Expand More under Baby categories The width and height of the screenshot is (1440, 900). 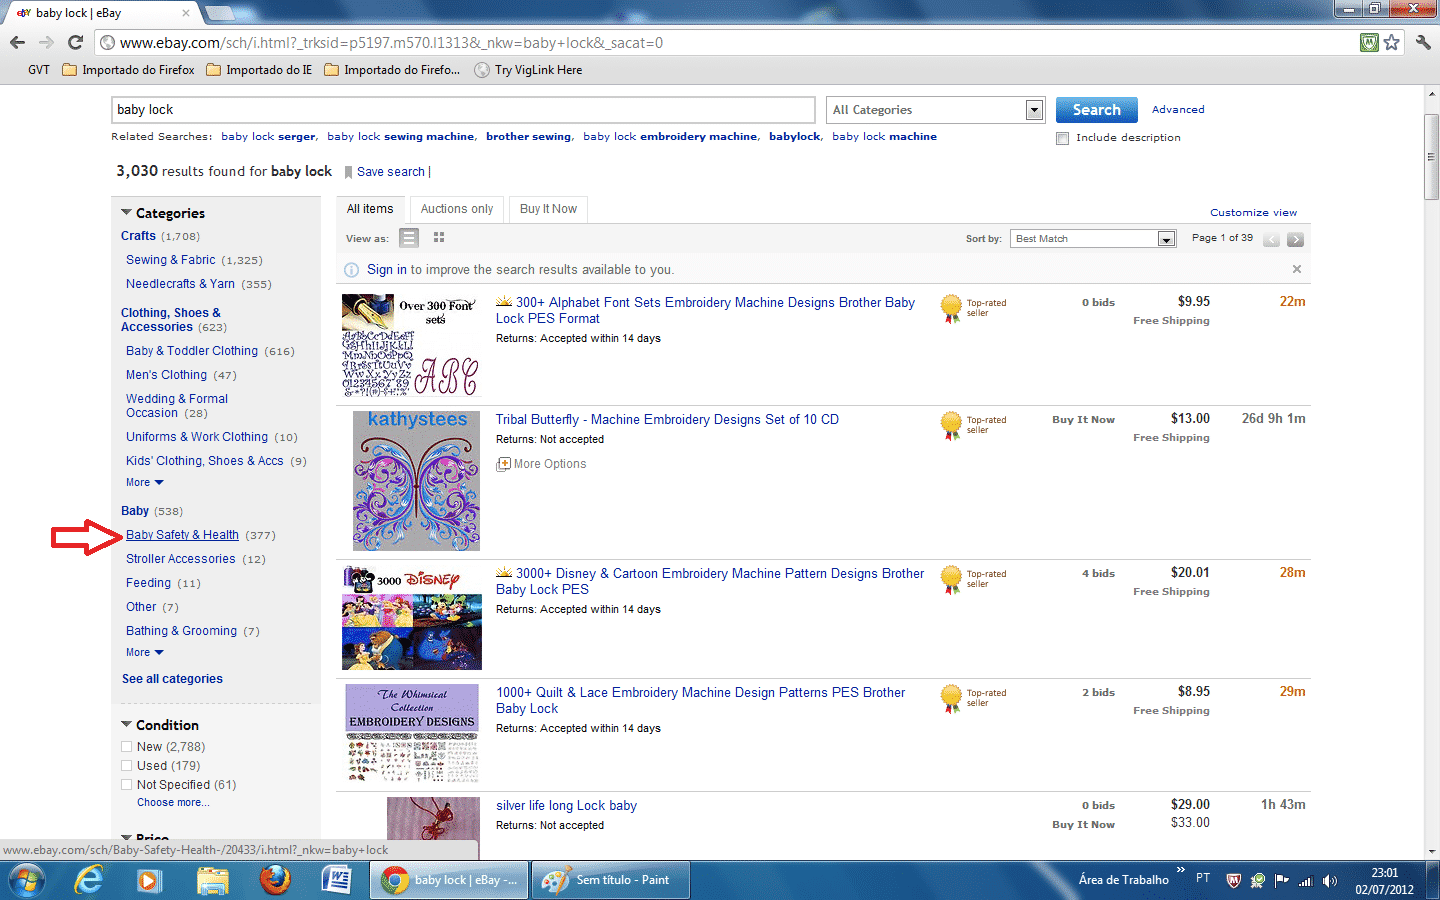point(144,653)
